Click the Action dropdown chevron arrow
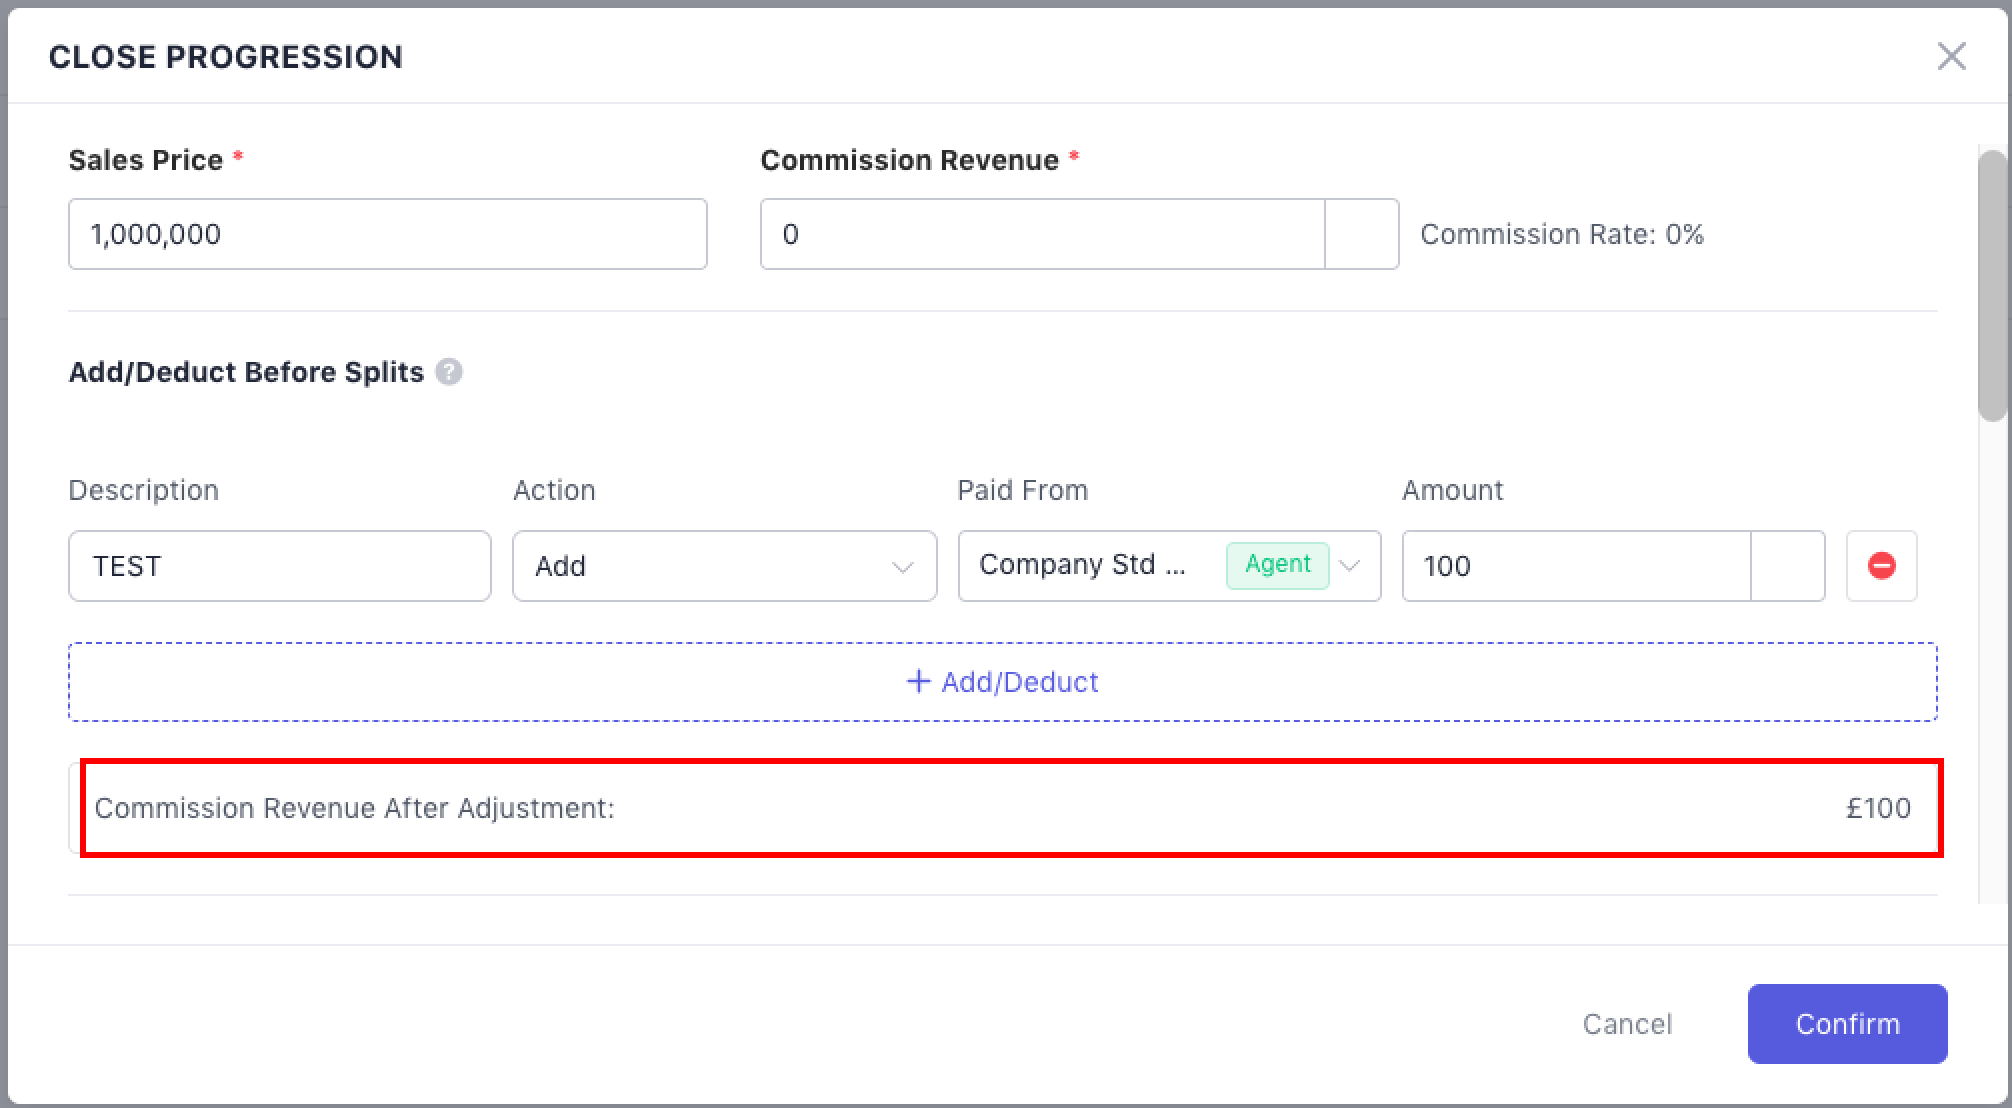Screen dimensions: 2012x1108 point(902,567)
